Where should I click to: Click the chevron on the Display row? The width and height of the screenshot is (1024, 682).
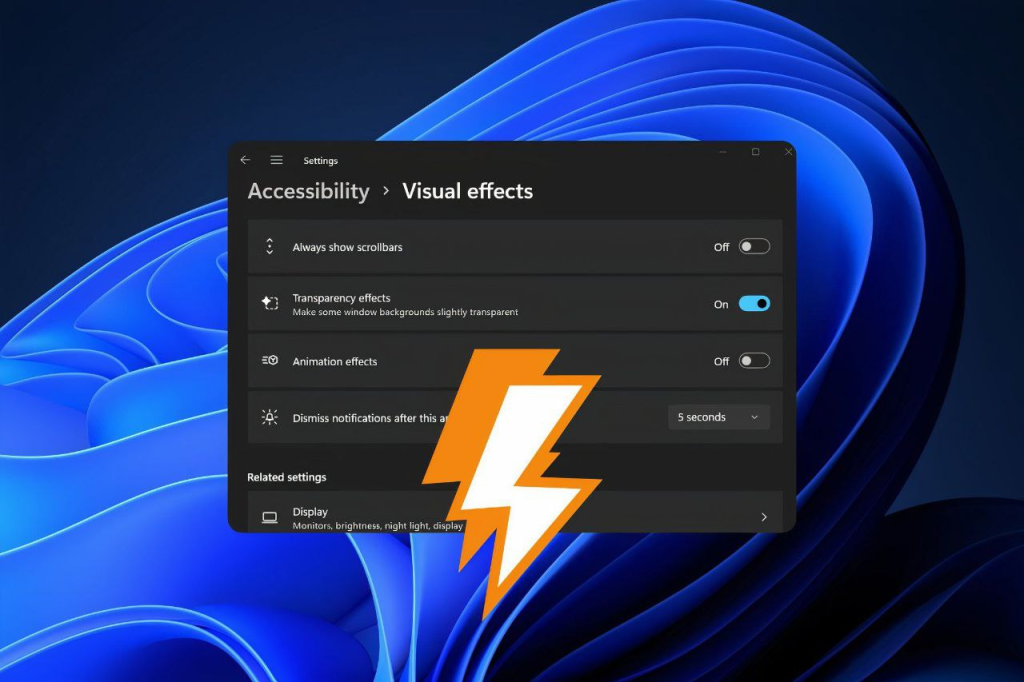click(764, 517)
